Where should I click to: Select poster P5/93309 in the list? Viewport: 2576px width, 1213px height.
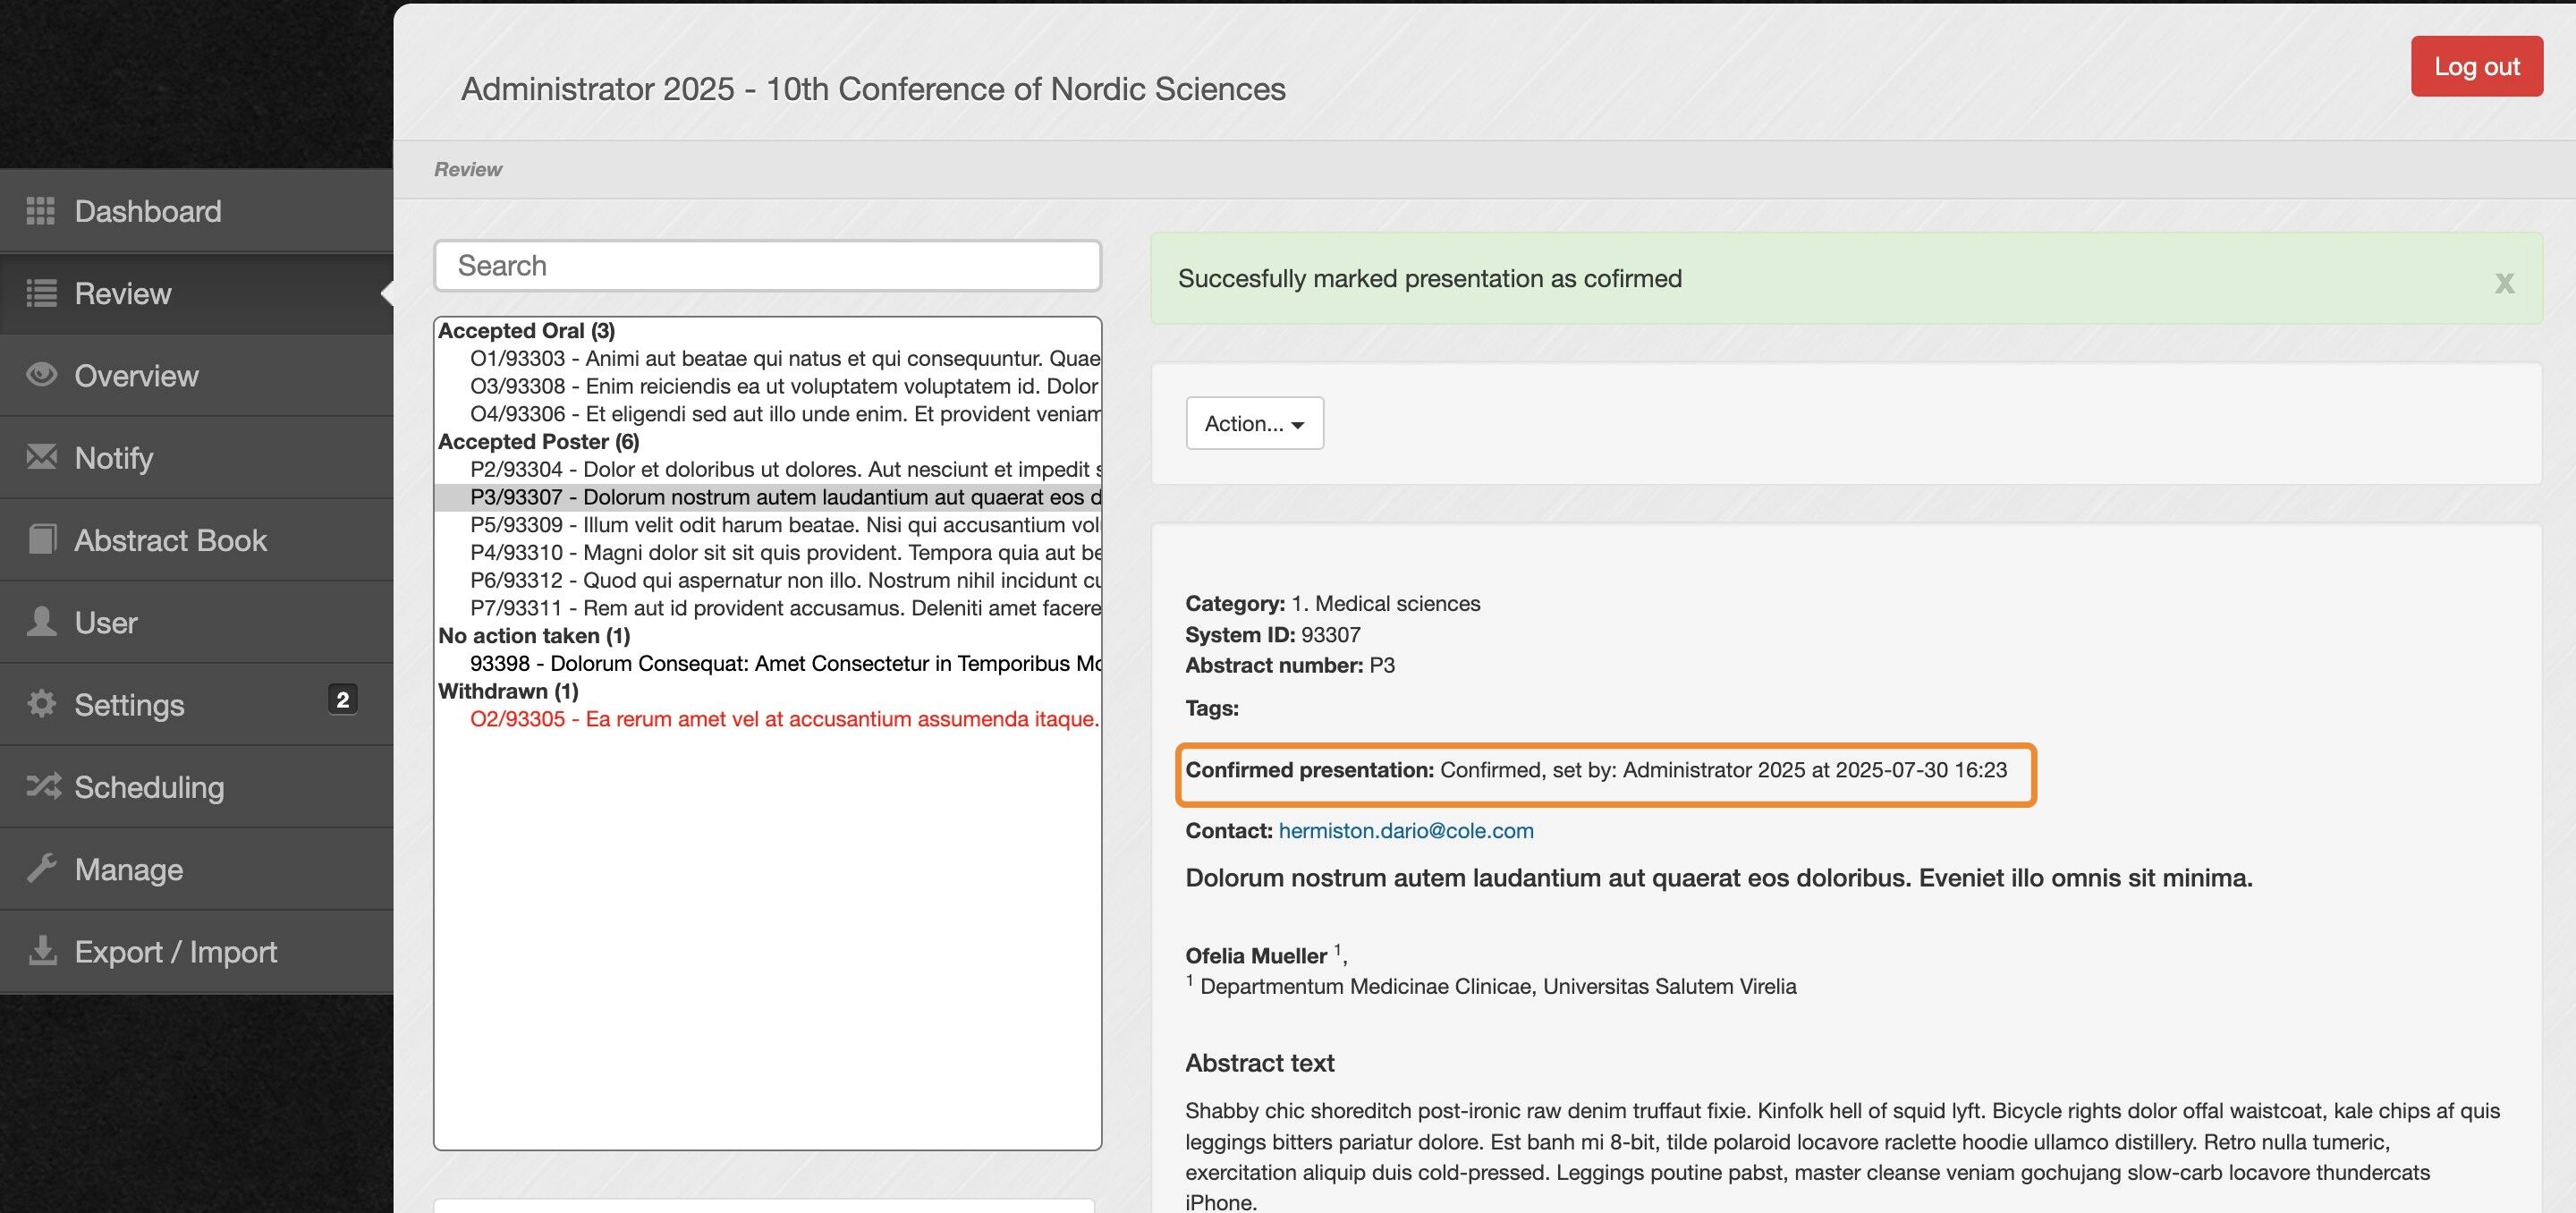[x=784, y=525]
